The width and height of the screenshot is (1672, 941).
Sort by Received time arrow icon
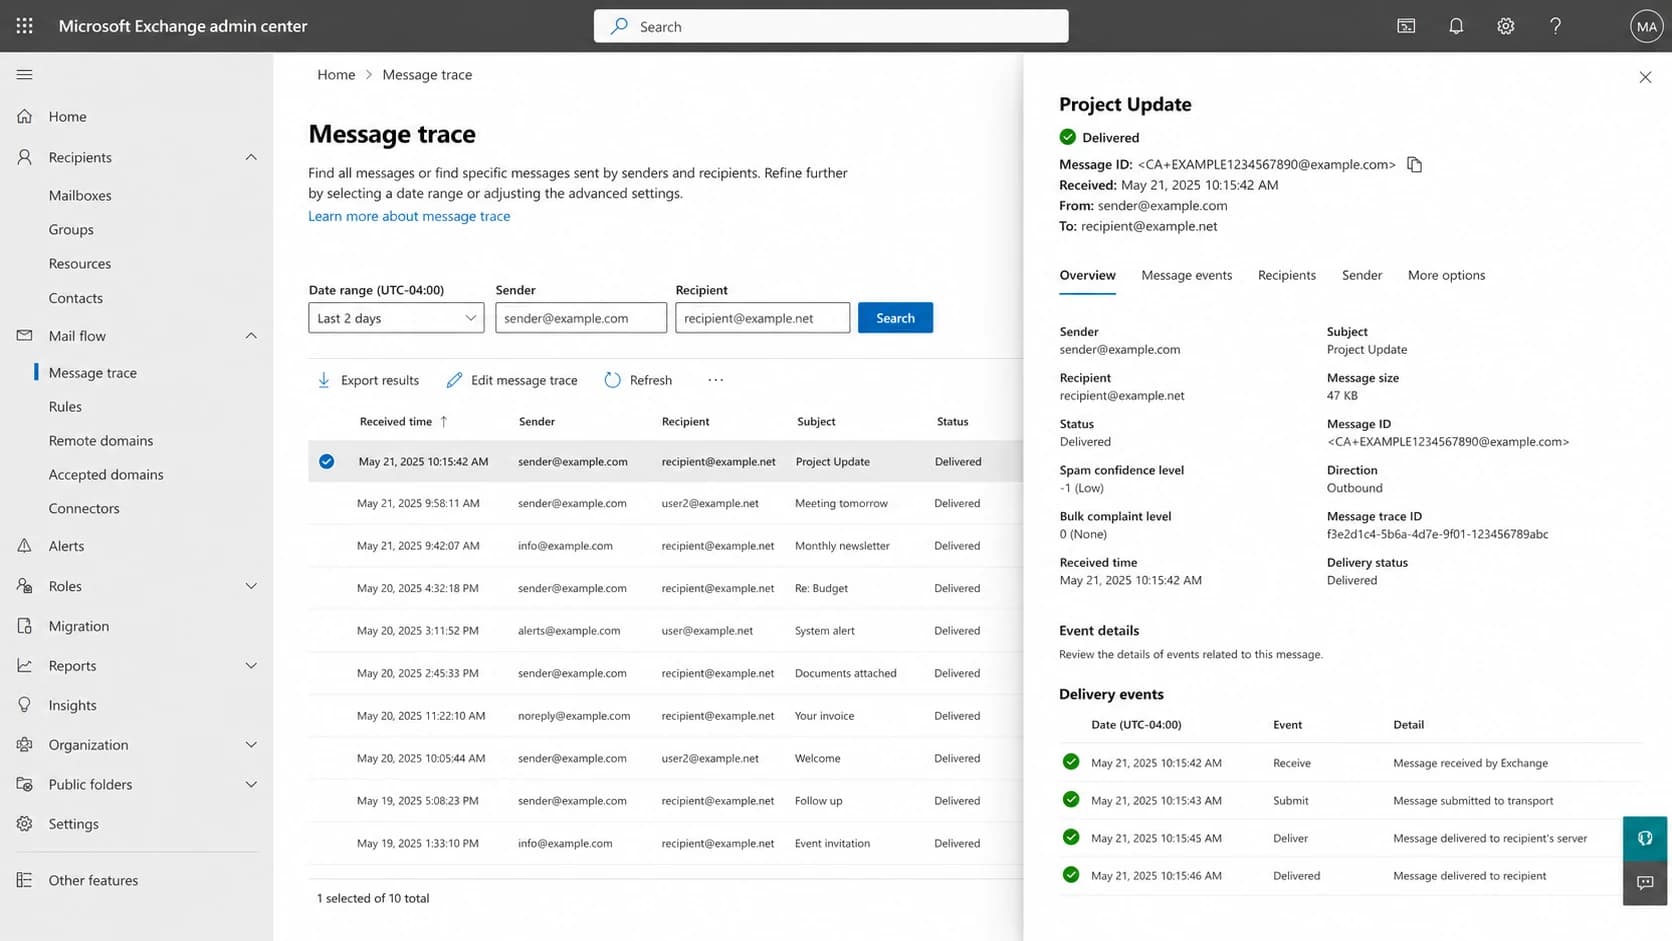pyautogui.click(x=443, y=422)
